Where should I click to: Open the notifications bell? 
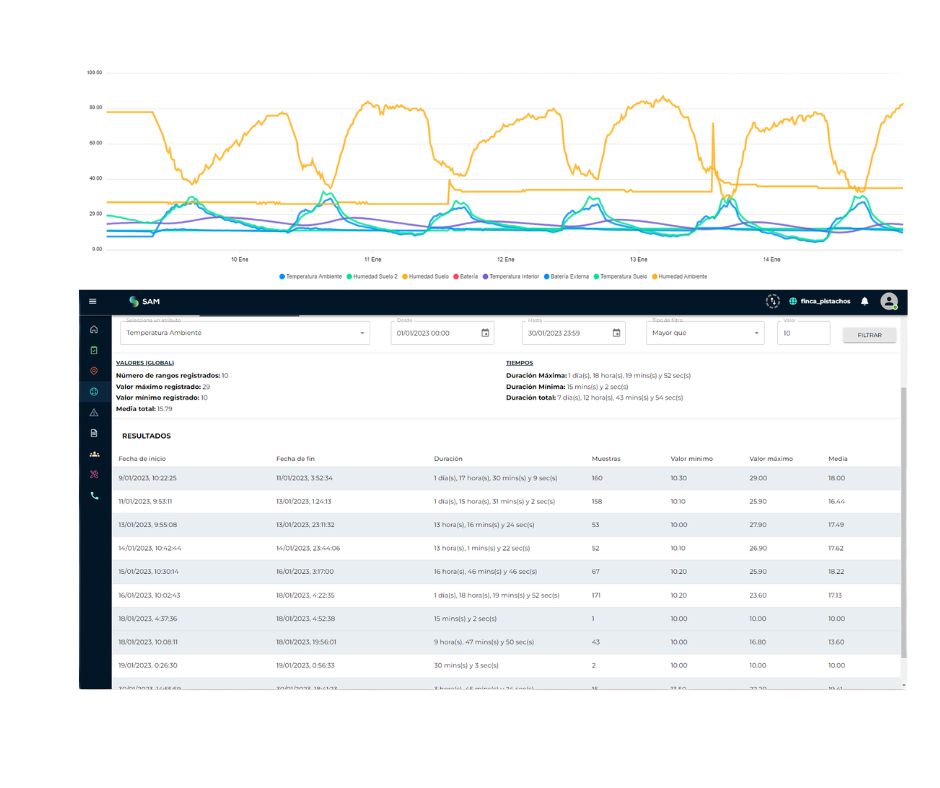click(x=865, y=301)
